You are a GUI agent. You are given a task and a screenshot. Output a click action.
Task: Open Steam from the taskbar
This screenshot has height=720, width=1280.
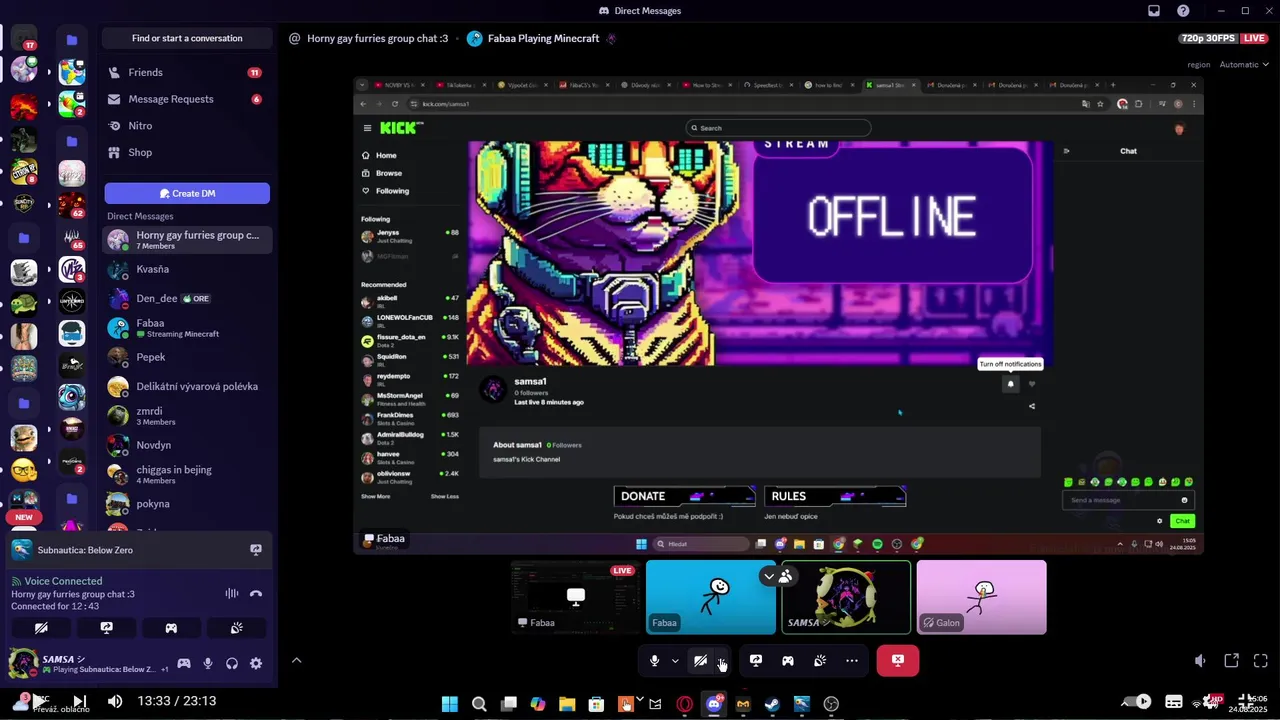(x=772, y=704)
